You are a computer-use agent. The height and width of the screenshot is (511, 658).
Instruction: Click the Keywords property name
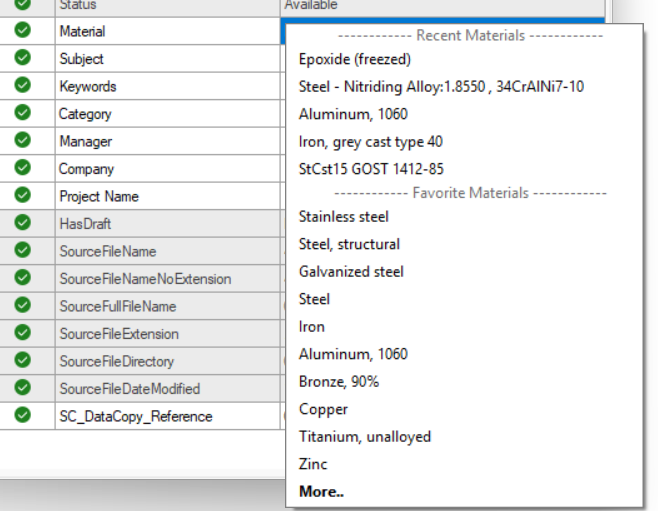pos(88,86)
